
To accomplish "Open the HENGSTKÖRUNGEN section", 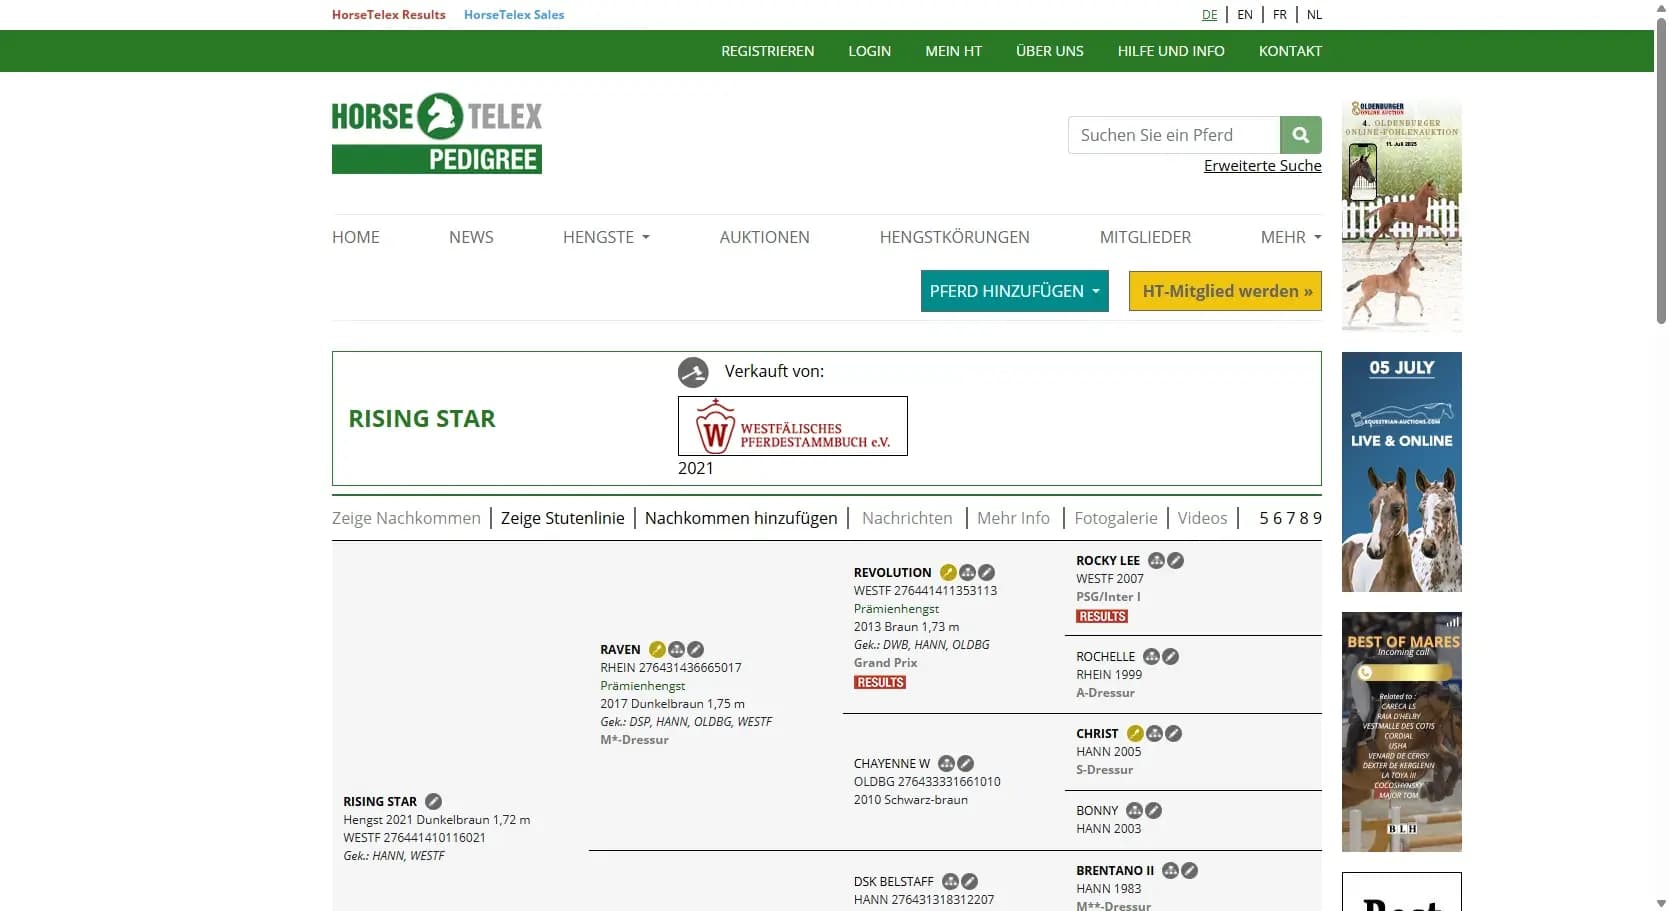I will [955, 237].
